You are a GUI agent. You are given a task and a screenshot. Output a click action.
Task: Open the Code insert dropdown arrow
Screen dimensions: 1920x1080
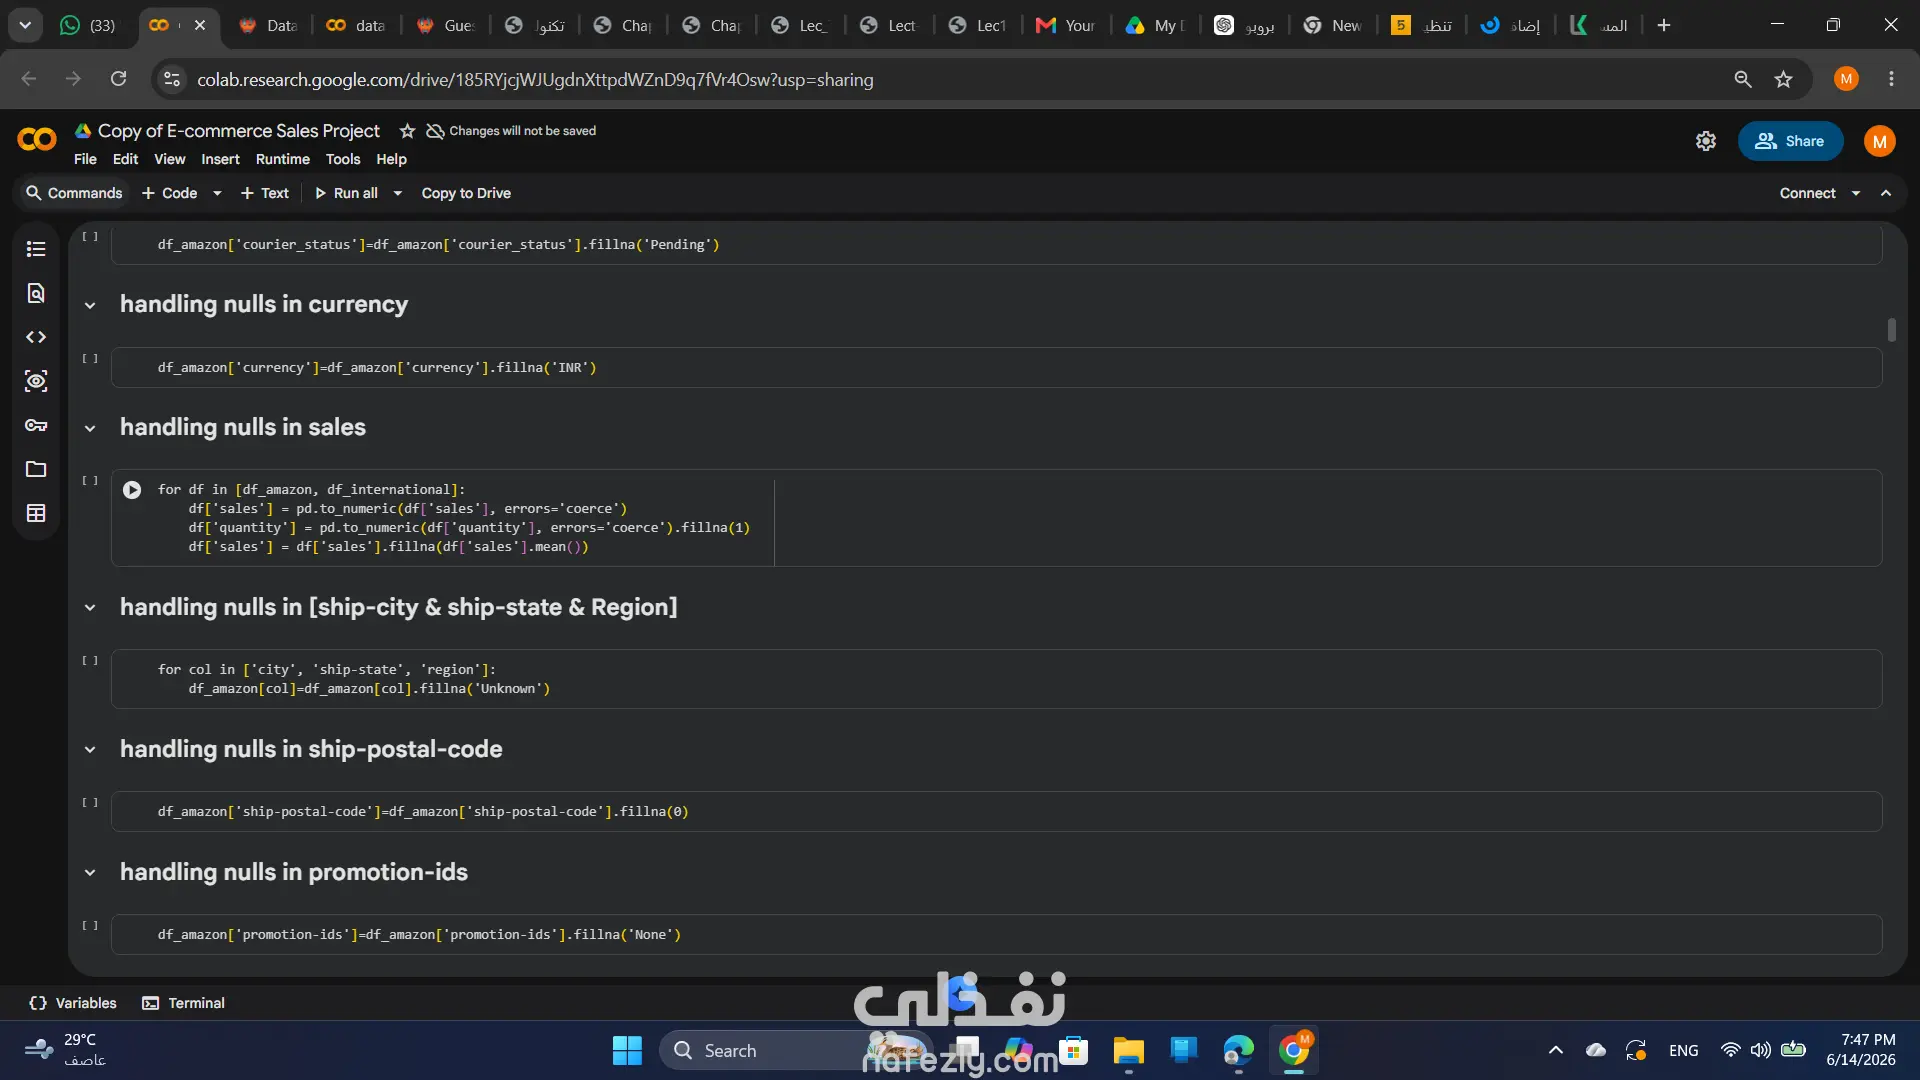217,193
